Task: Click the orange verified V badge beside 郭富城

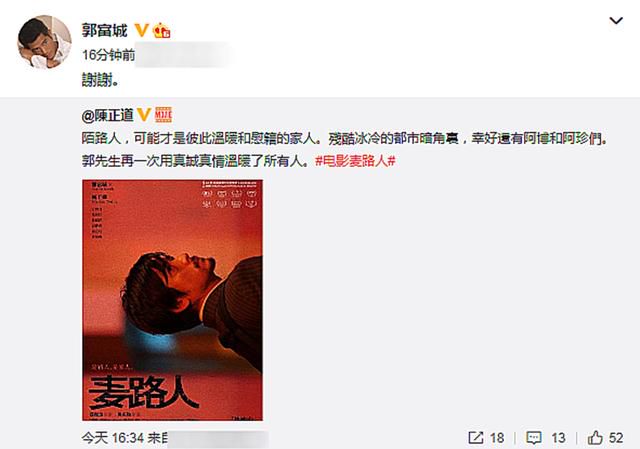Action: point(141,30)
